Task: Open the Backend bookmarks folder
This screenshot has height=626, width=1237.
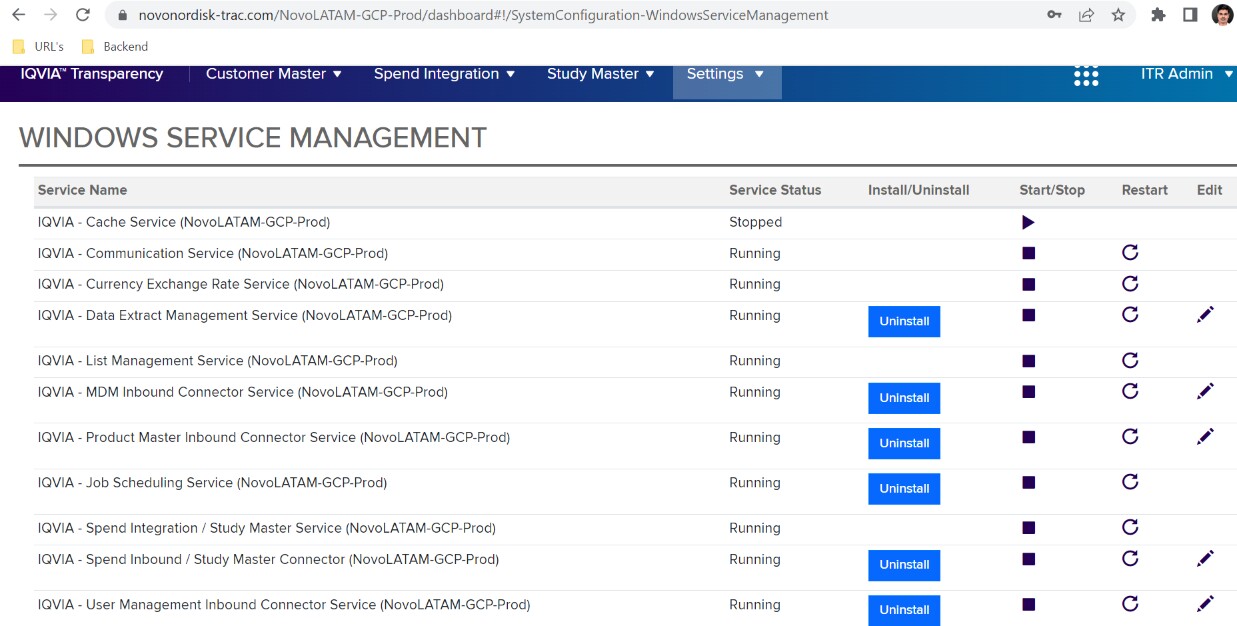Action: coord(114,46)
